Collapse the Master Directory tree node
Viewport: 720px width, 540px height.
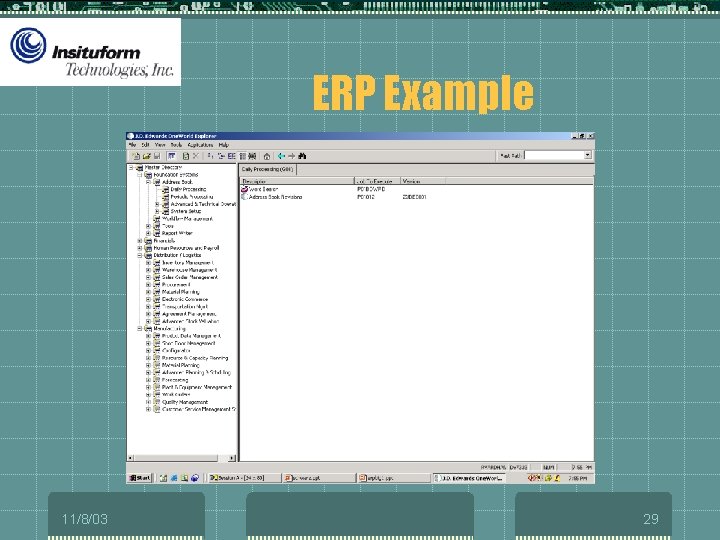click(x=131, y=168)
